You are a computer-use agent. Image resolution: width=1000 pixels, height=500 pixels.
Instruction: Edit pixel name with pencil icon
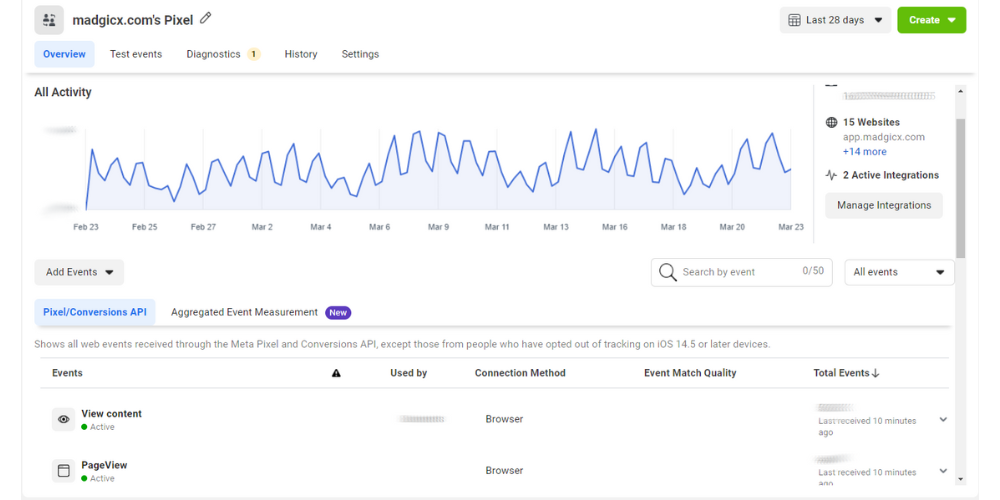coord(205,18)
